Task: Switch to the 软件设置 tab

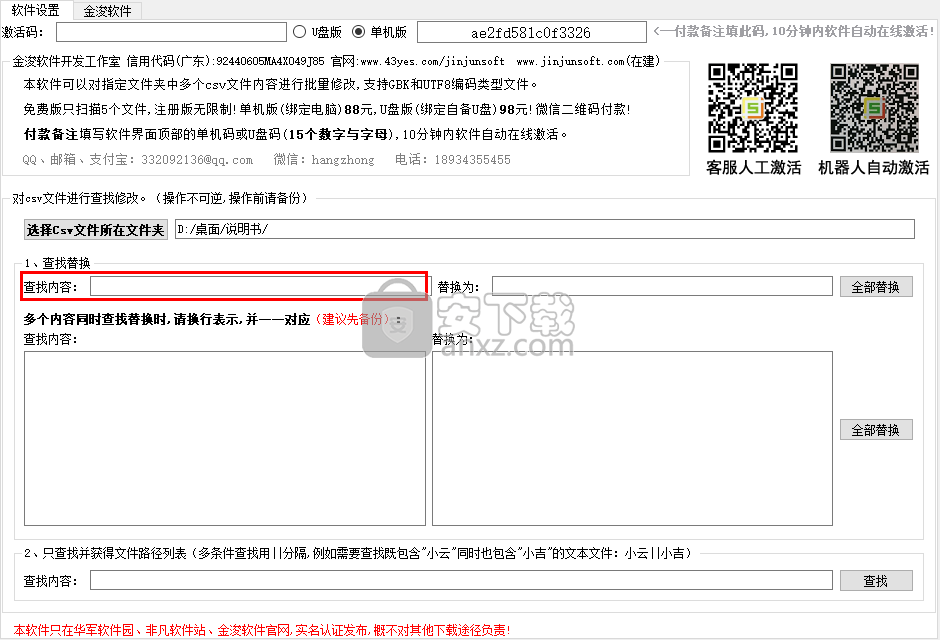Action: [36, 10]
